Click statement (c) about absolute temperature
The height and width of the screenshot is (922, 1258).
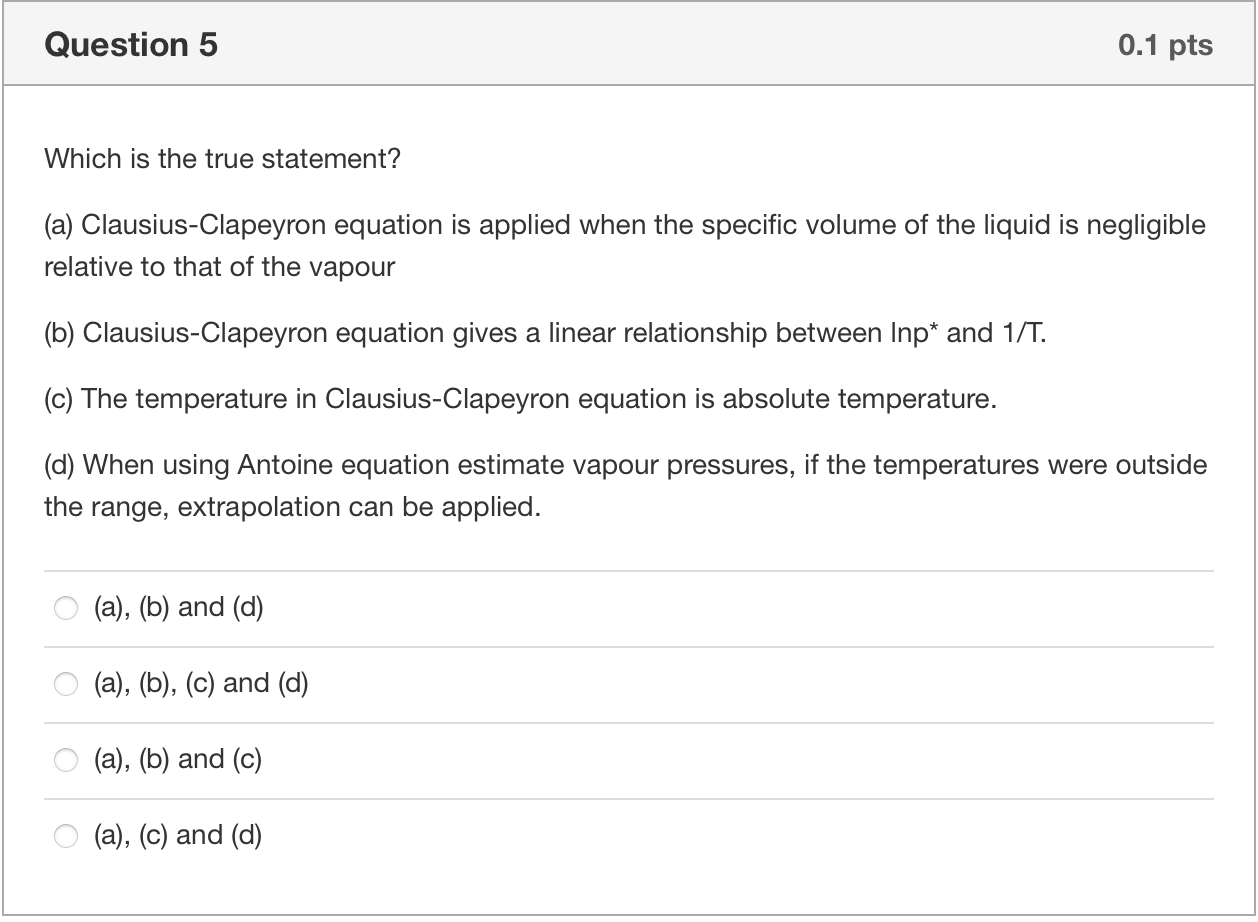[x=520, y=398]
